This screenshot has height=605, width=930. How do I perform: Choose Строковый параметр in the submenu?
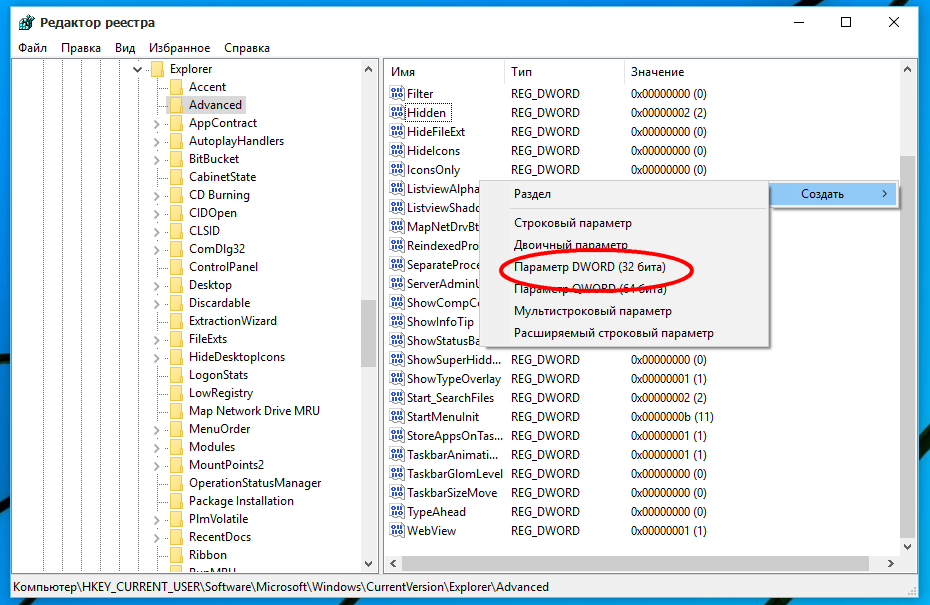tap(572, 223)
